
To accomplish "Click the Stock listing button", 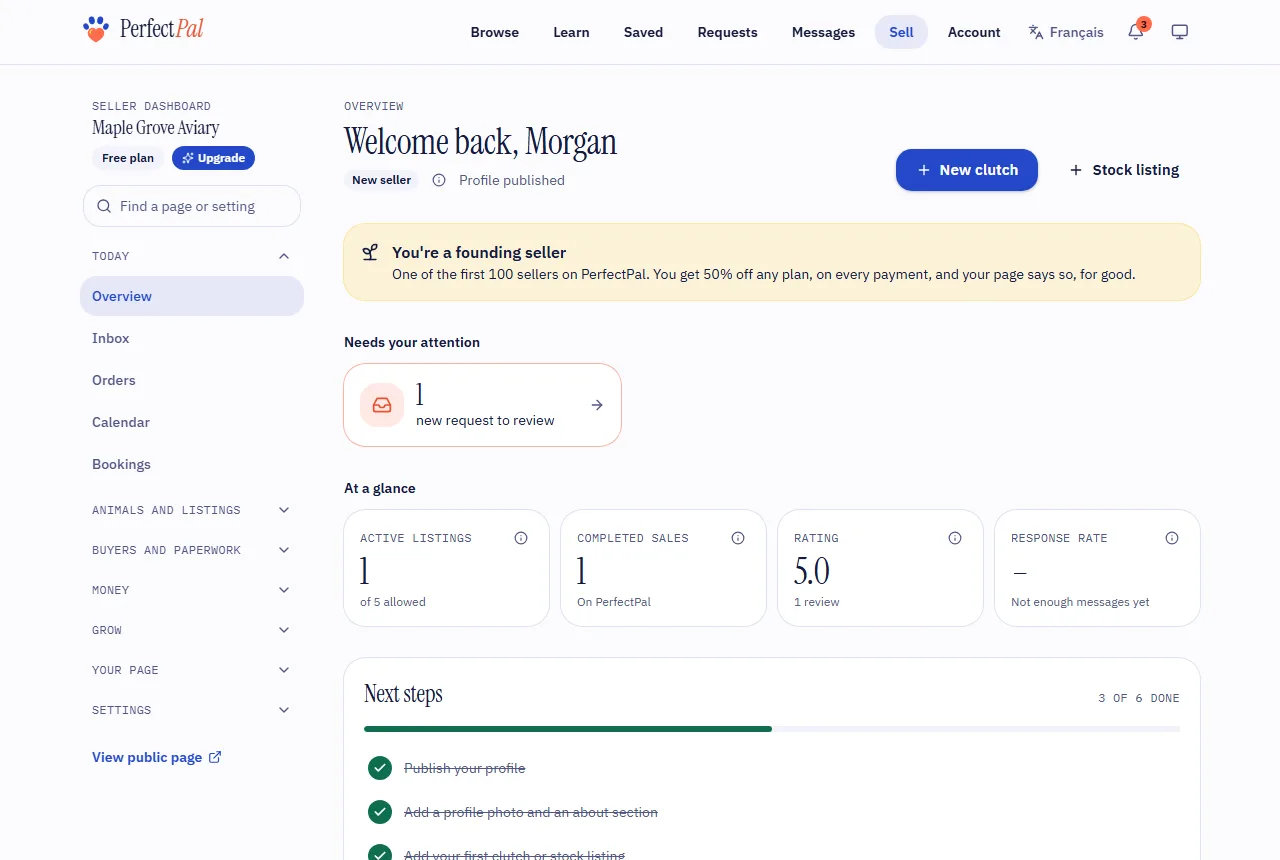I will pyautogui.click(x=1124, y=170).
